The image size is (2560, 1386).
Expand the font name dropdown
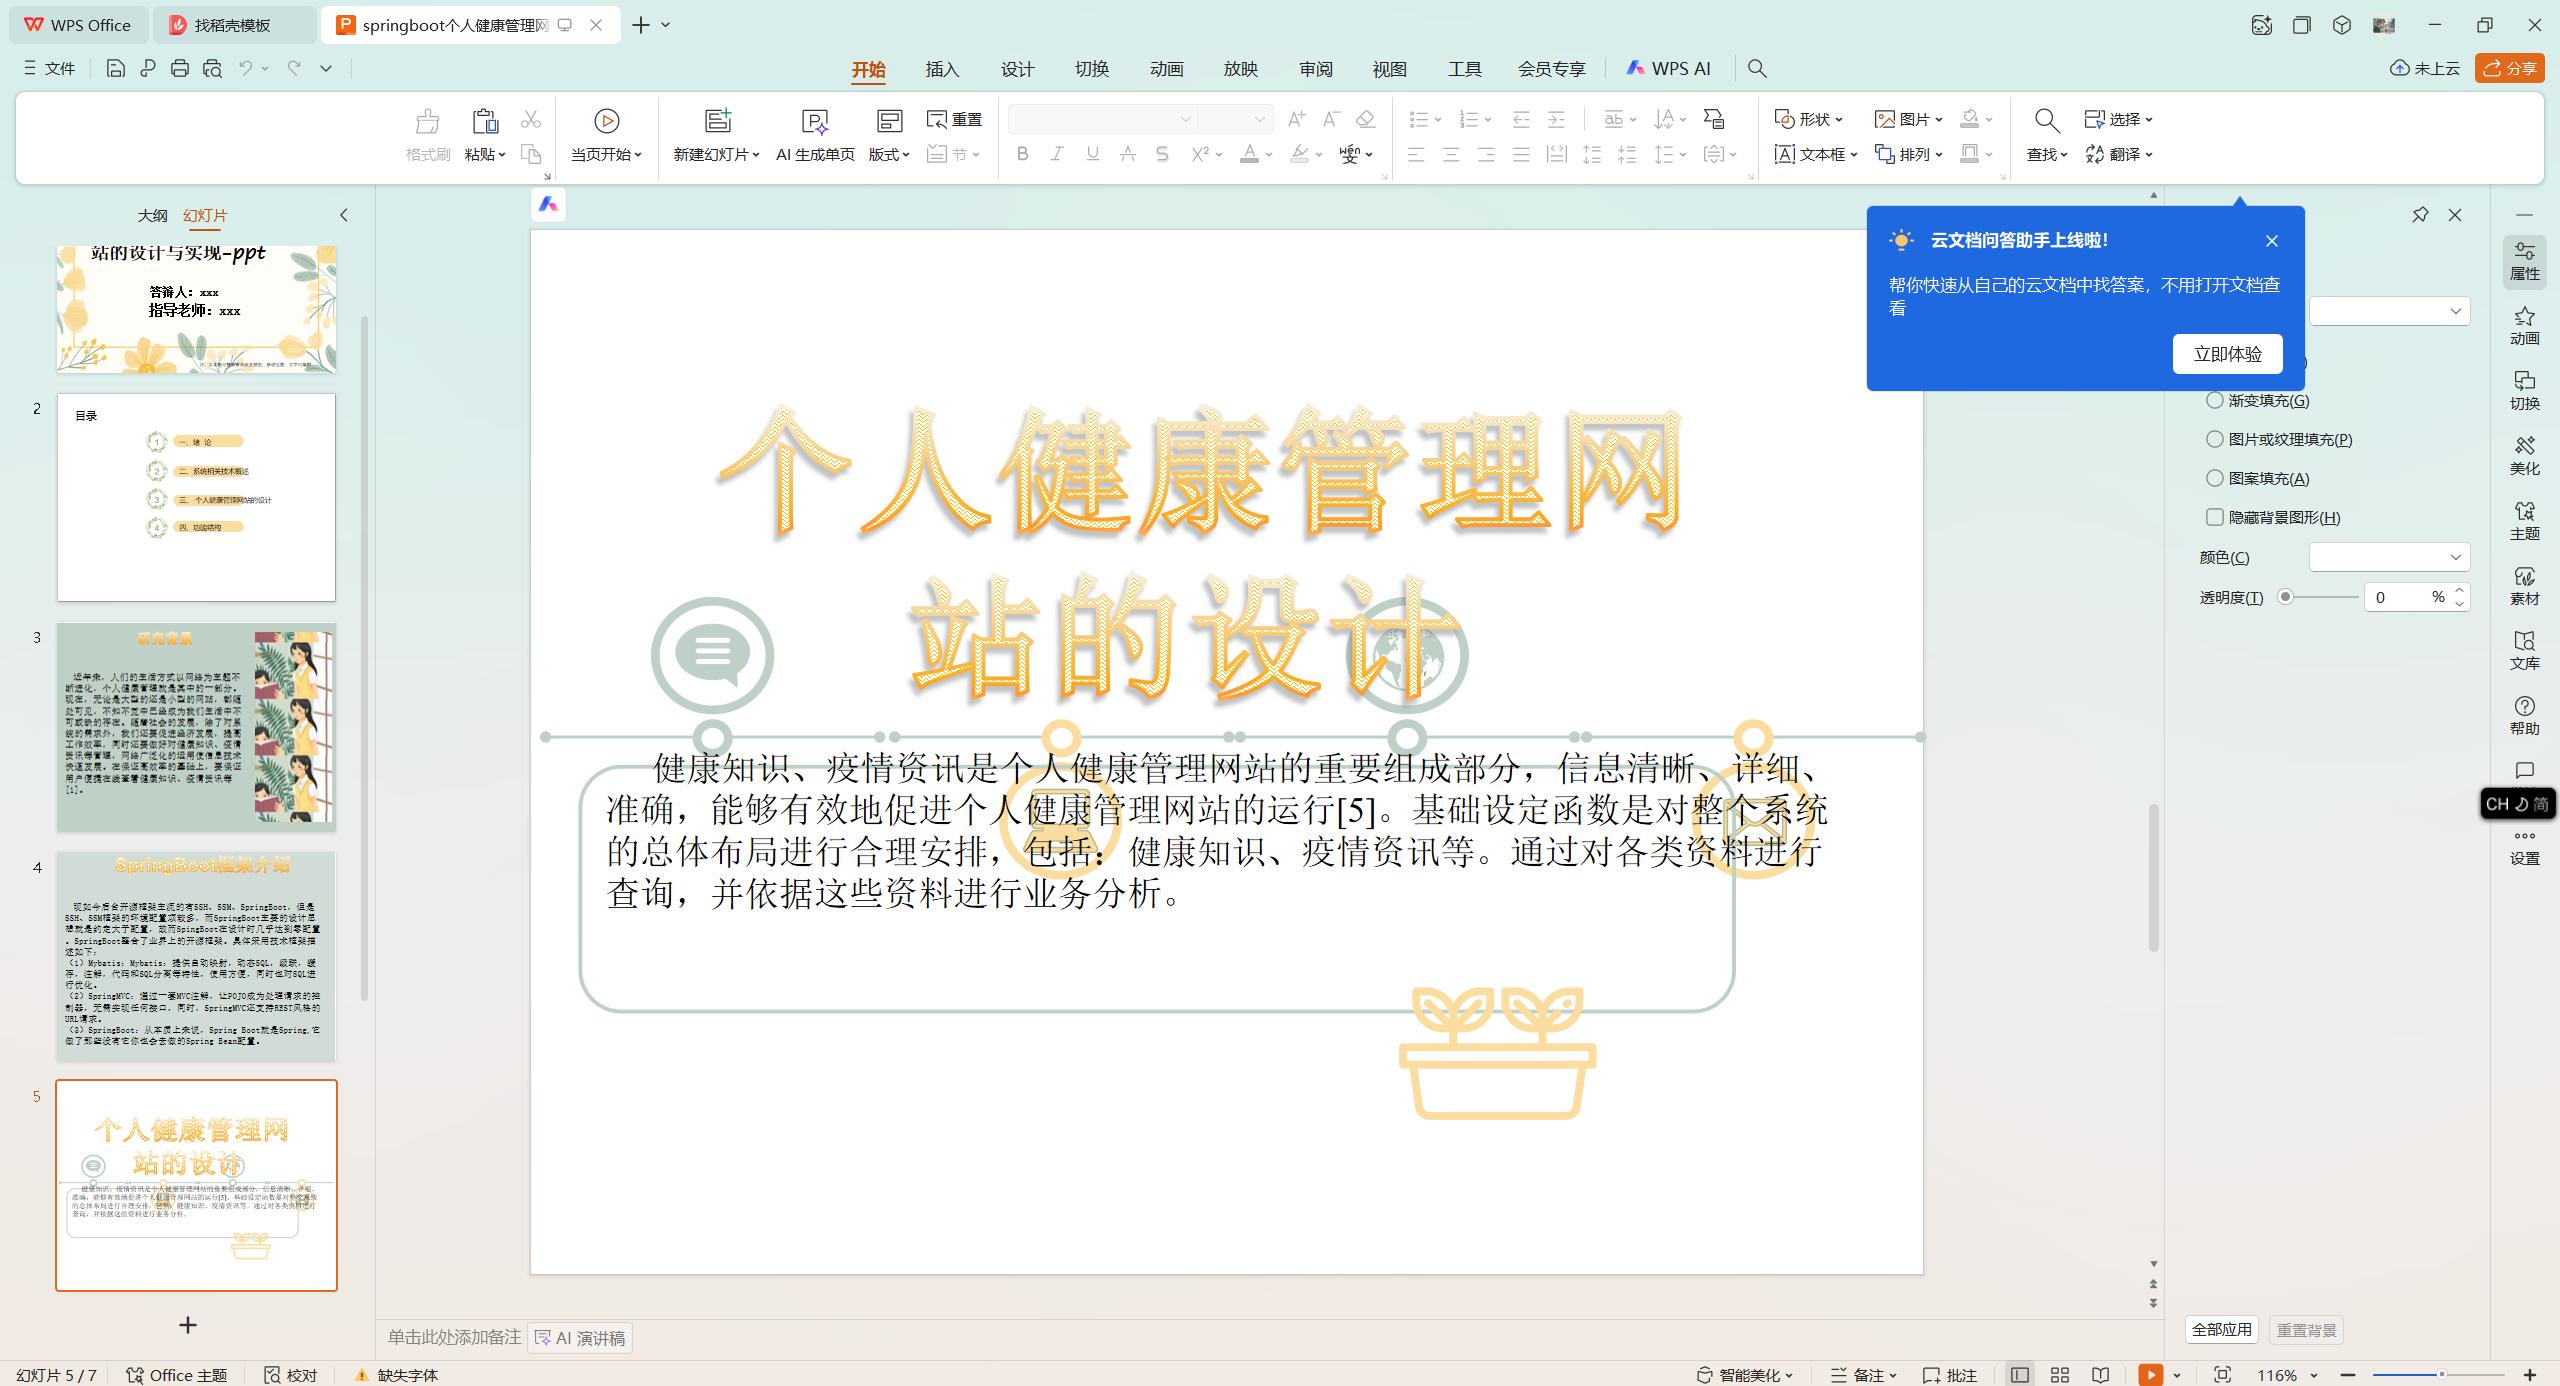coord(1184,118)
